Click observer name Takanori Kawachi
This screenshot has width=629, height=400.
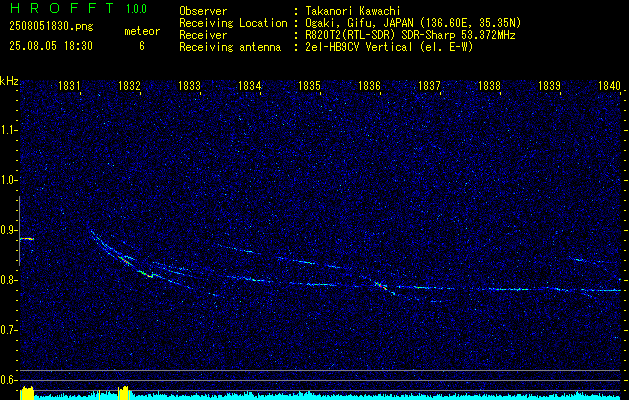pos(353,11)
